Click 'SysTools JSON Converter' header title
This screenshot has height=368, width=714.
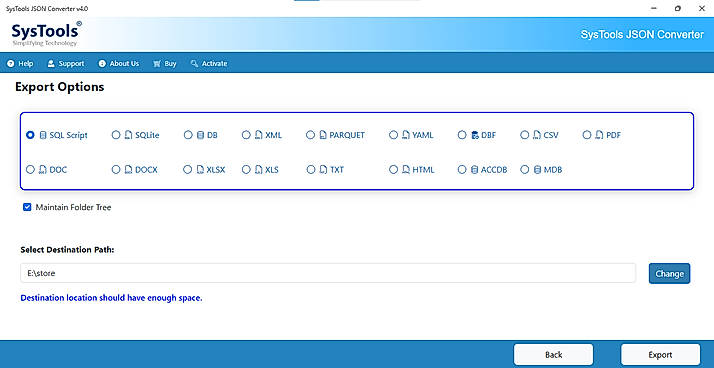click(643, 34)
